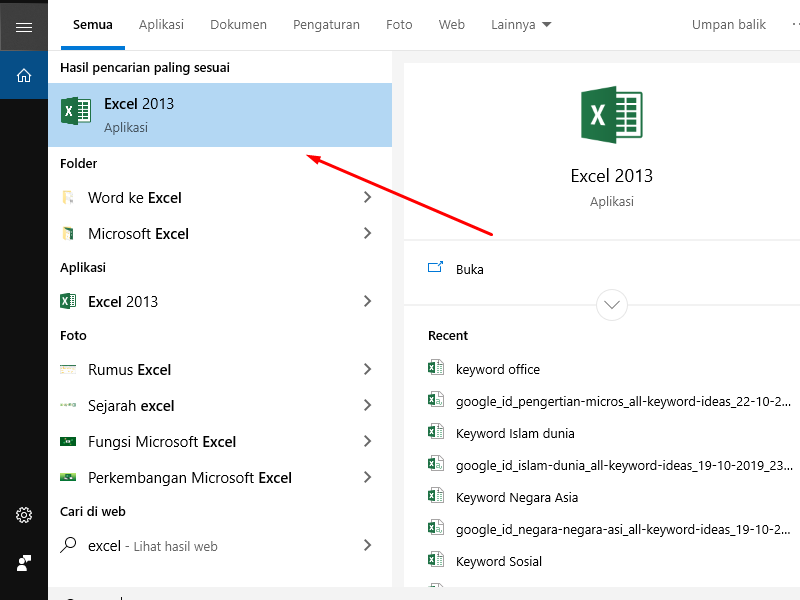Expand more actions circular down arrow

pyautogui.click(x=612, y=305)
